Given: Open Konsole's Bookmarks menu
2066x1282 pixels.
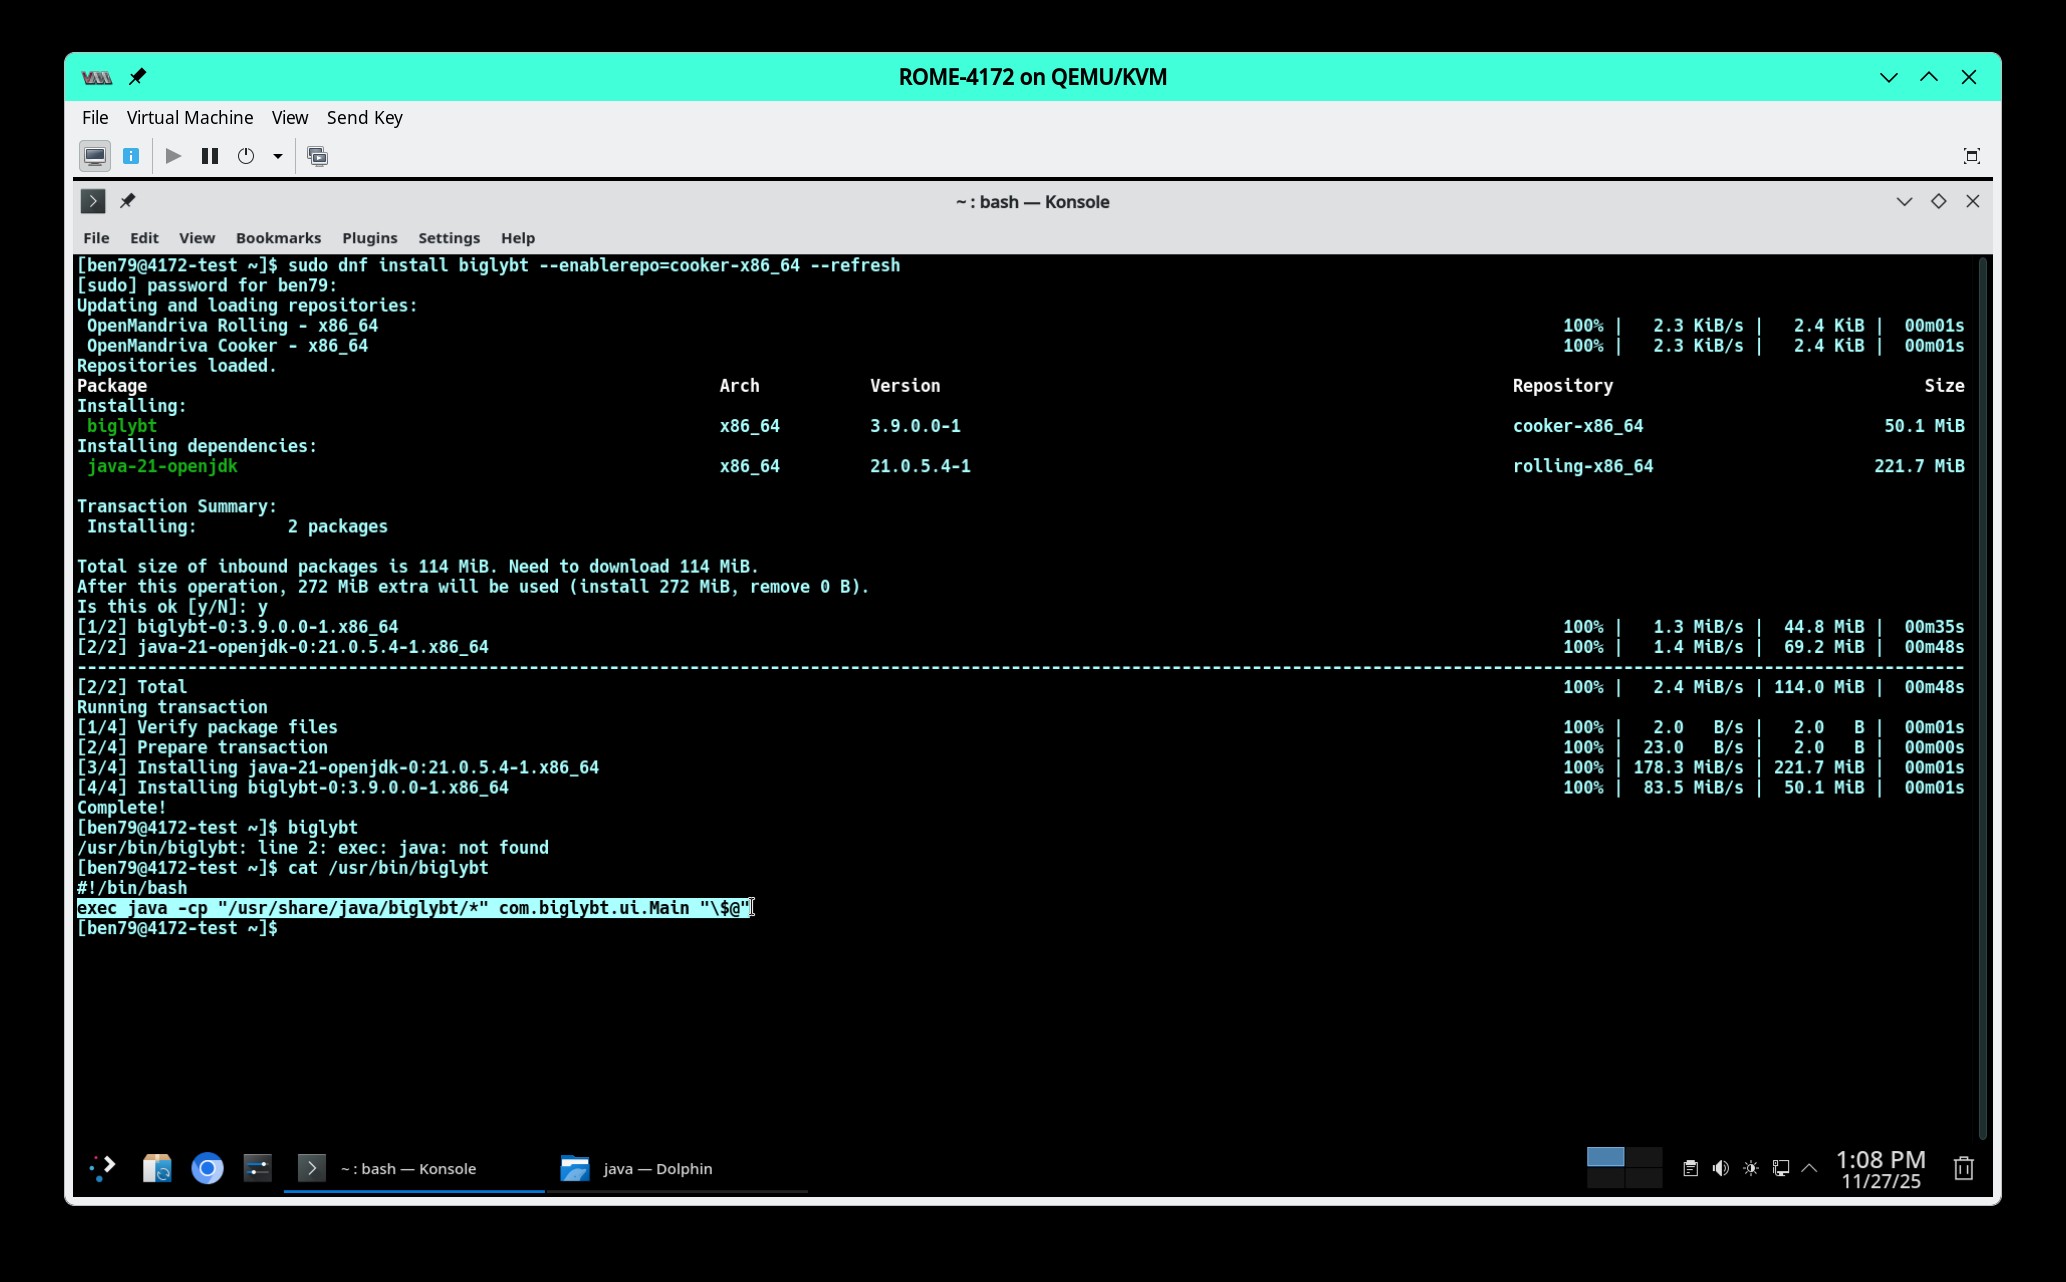Looking at the screenshot, I should 278,238.
